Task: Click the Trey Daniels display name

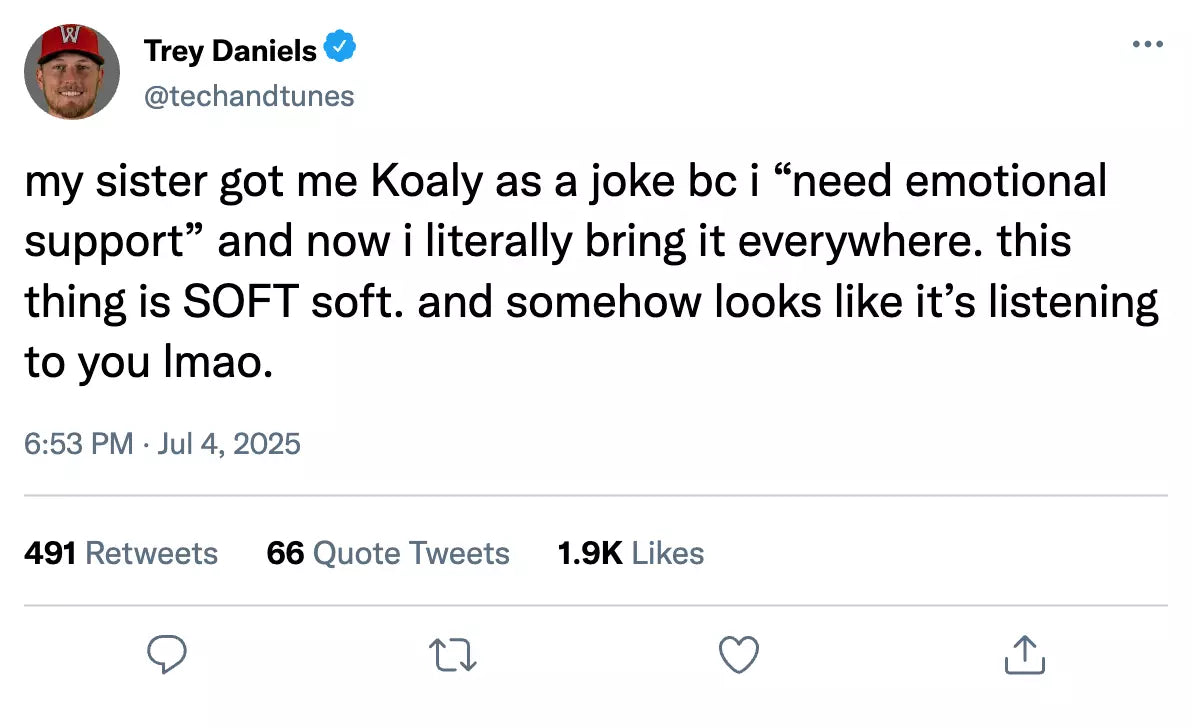Action: pos(230,49)
